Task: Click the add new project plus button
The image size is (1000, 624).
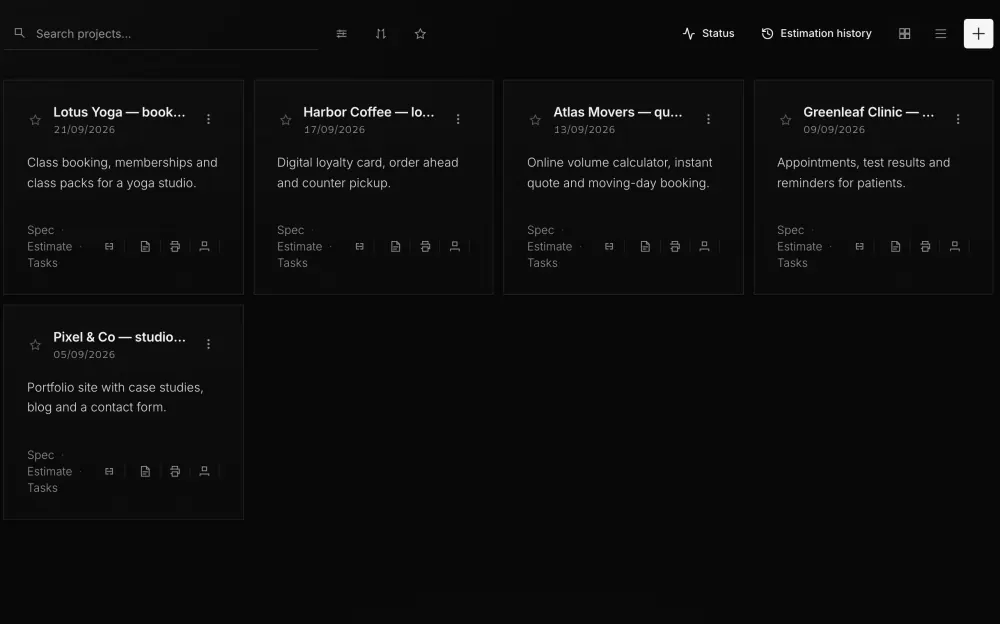Action: 978,34
